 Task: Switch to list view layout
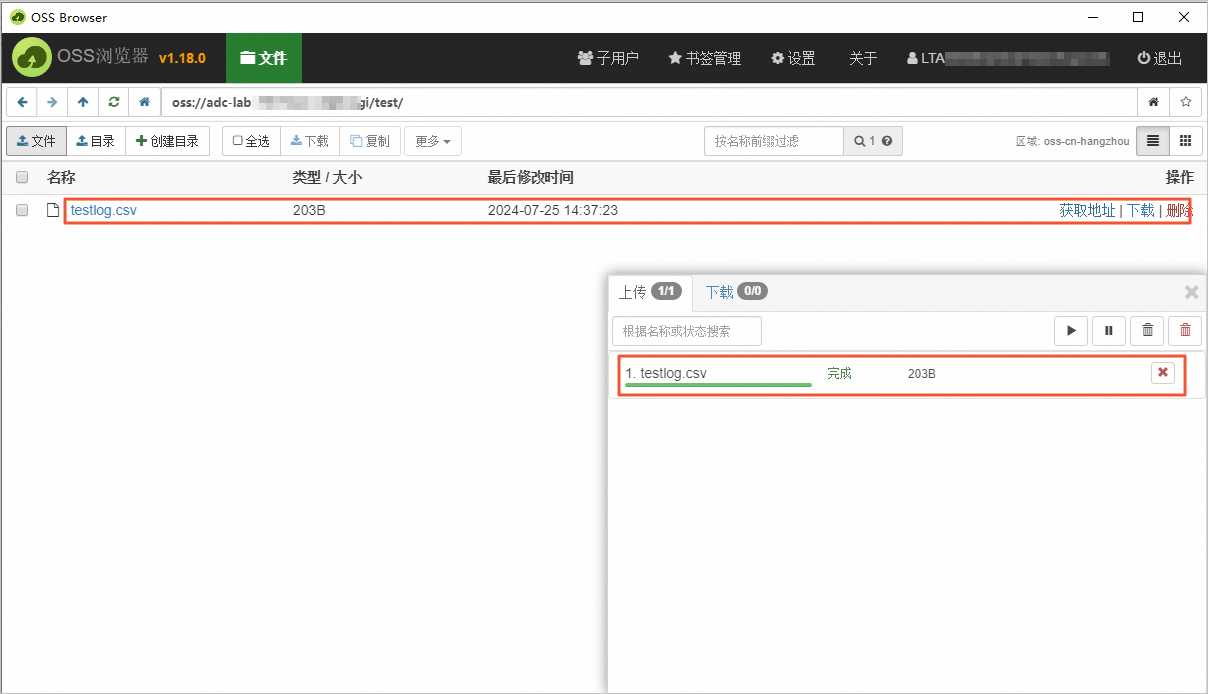click(1153, 141)
